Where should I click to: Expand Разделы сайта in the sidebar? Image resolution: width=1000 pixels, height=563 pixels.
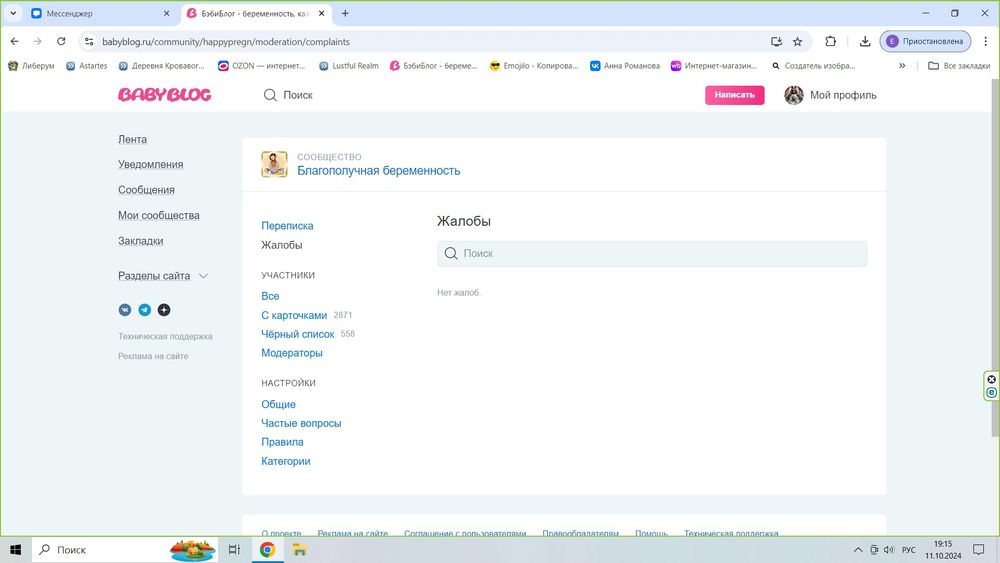coord(163,276)
